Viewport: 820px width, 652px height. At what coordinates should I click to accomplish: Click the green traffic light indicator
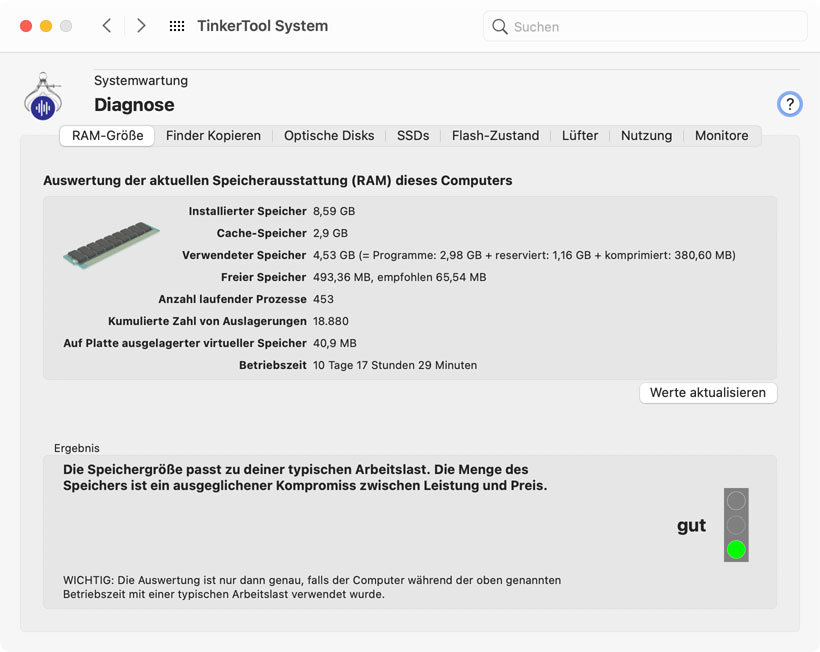point(736,550)
